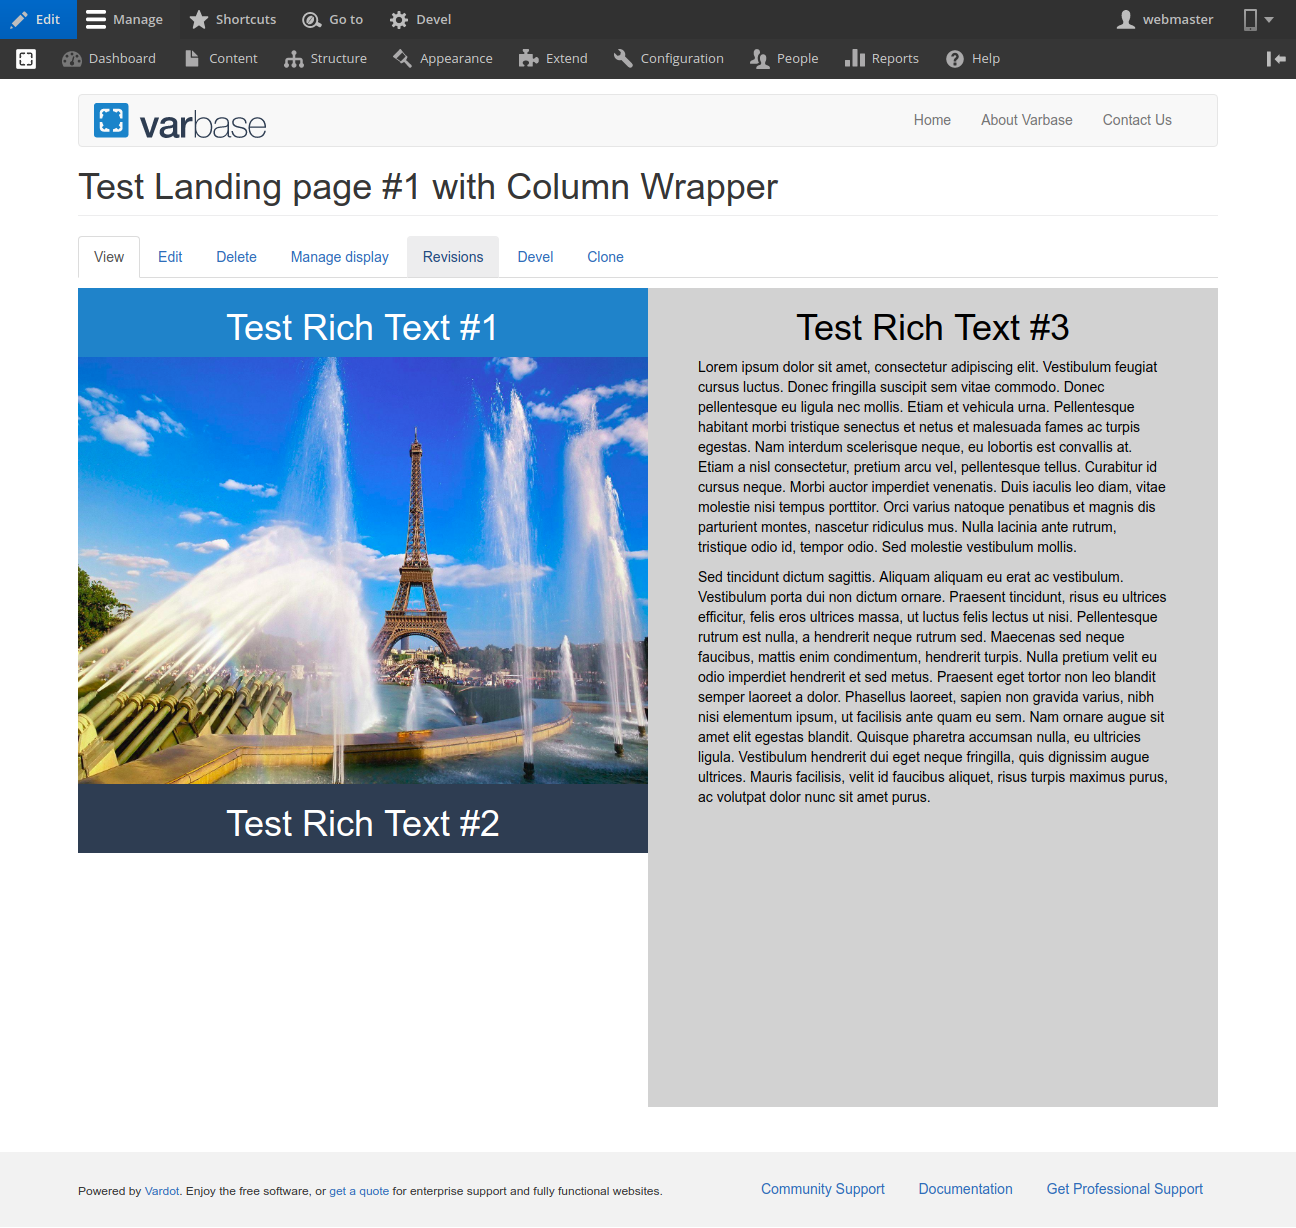Click the Test Rich Text #2 heading
Image resolution: width=1296 pixels, height=1228 pixels.
pos(363,823)
